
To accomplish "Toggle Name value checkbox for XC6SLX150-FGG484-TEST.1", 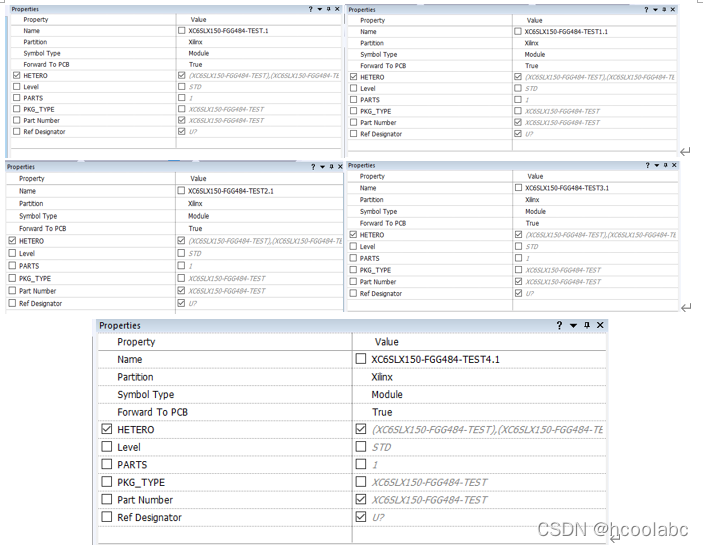I will [x=181, y=30].
